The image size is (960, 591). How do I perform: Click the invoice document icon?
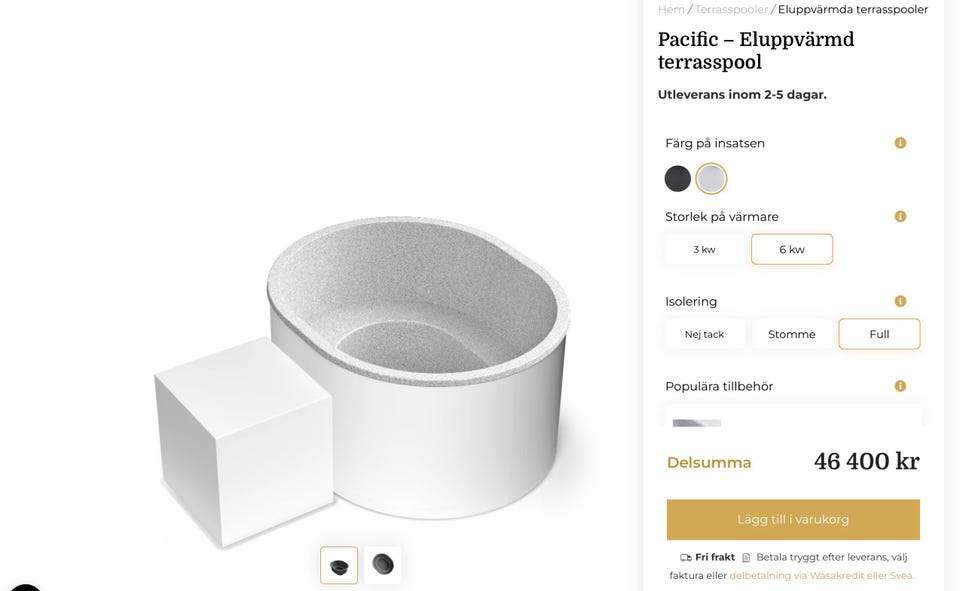point(746,558)
